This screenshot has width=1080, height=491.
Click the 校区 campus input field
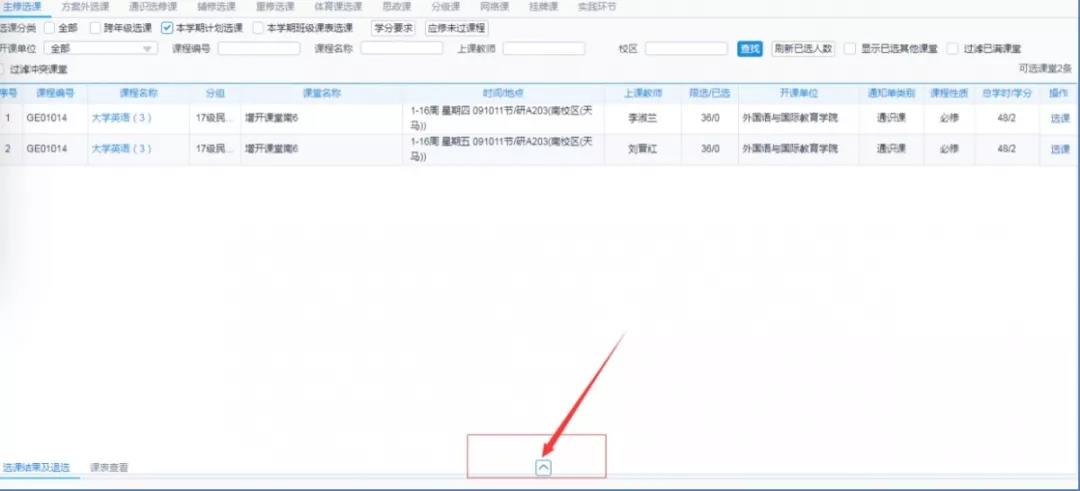(685, 48)
